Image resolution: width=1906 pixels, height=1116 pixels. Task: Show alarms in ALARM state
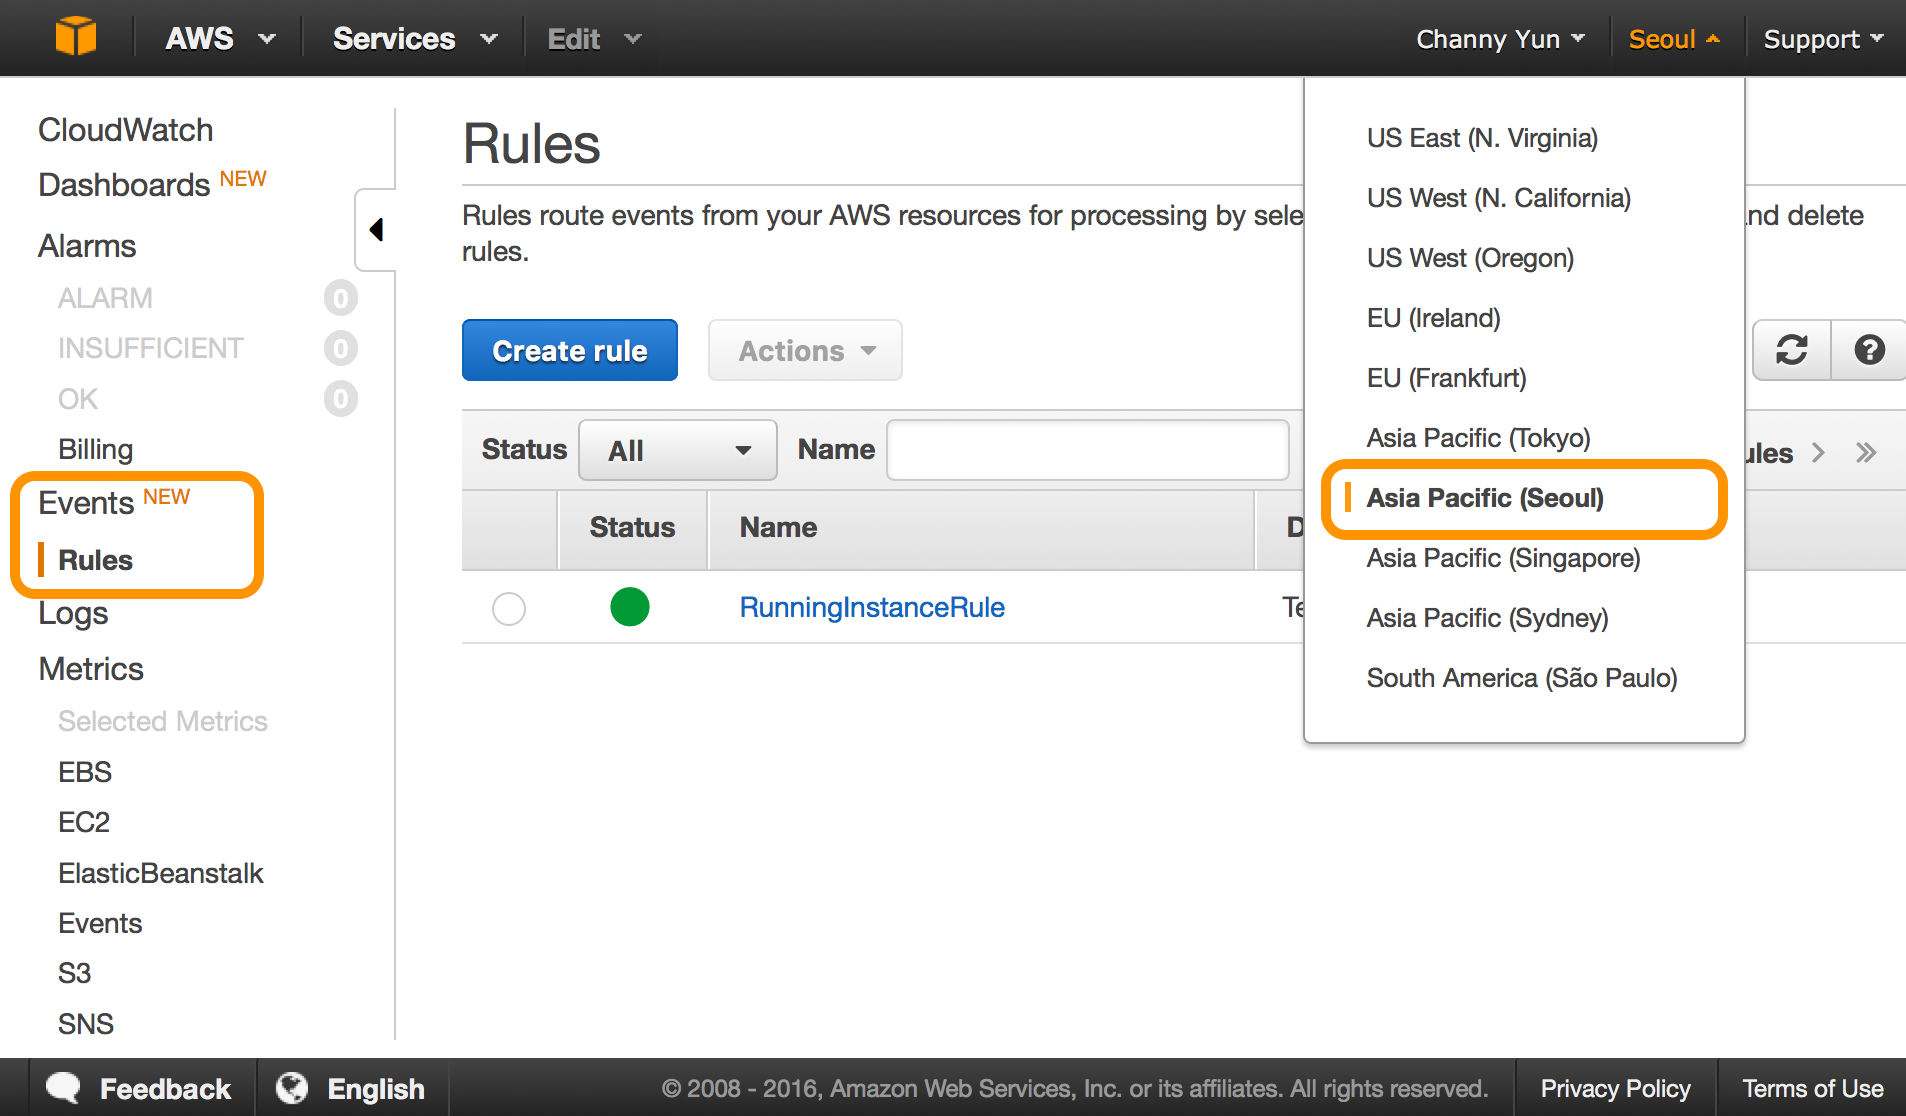tap(105, 298)
